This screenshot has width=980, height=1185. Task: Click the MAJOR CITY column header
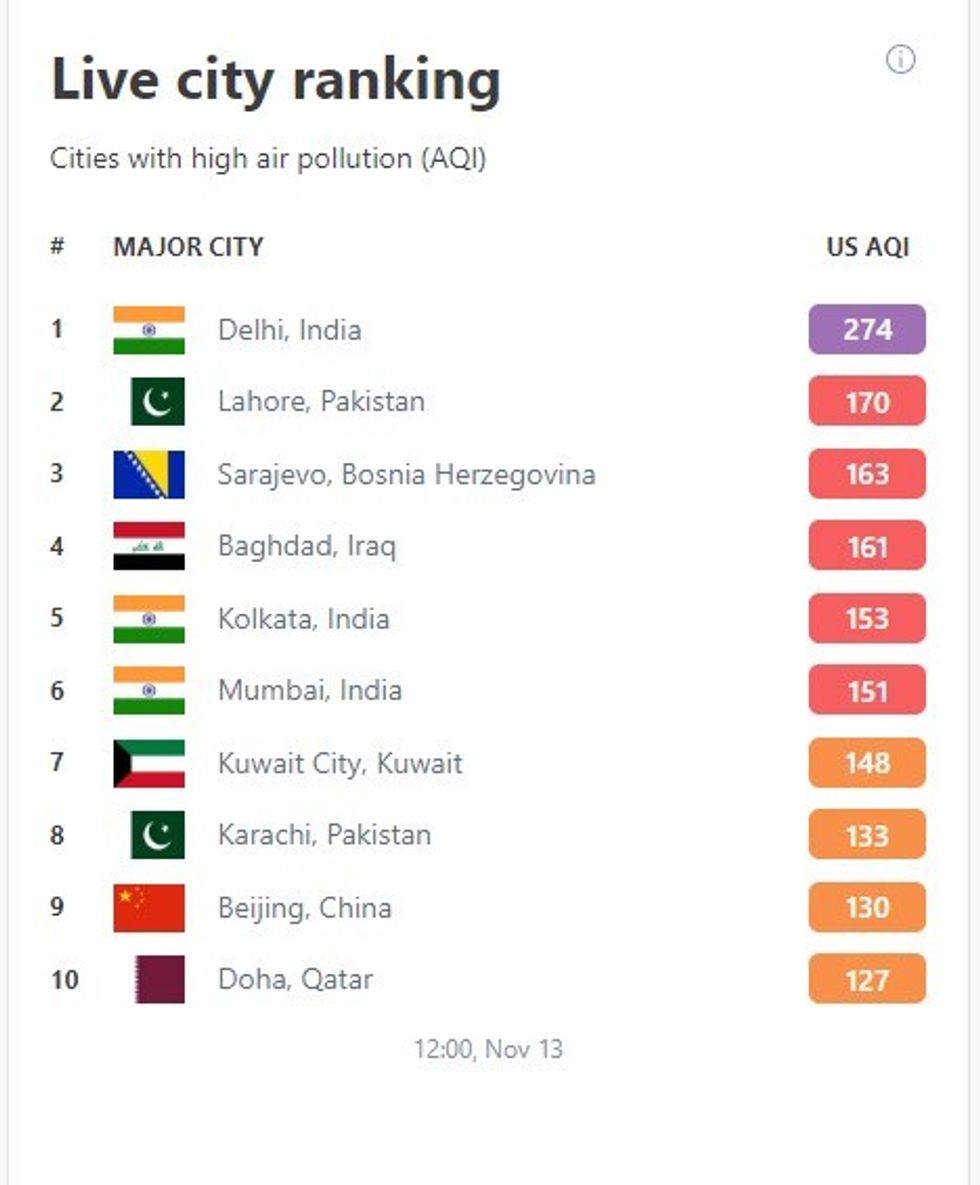[x=188, y=247]
